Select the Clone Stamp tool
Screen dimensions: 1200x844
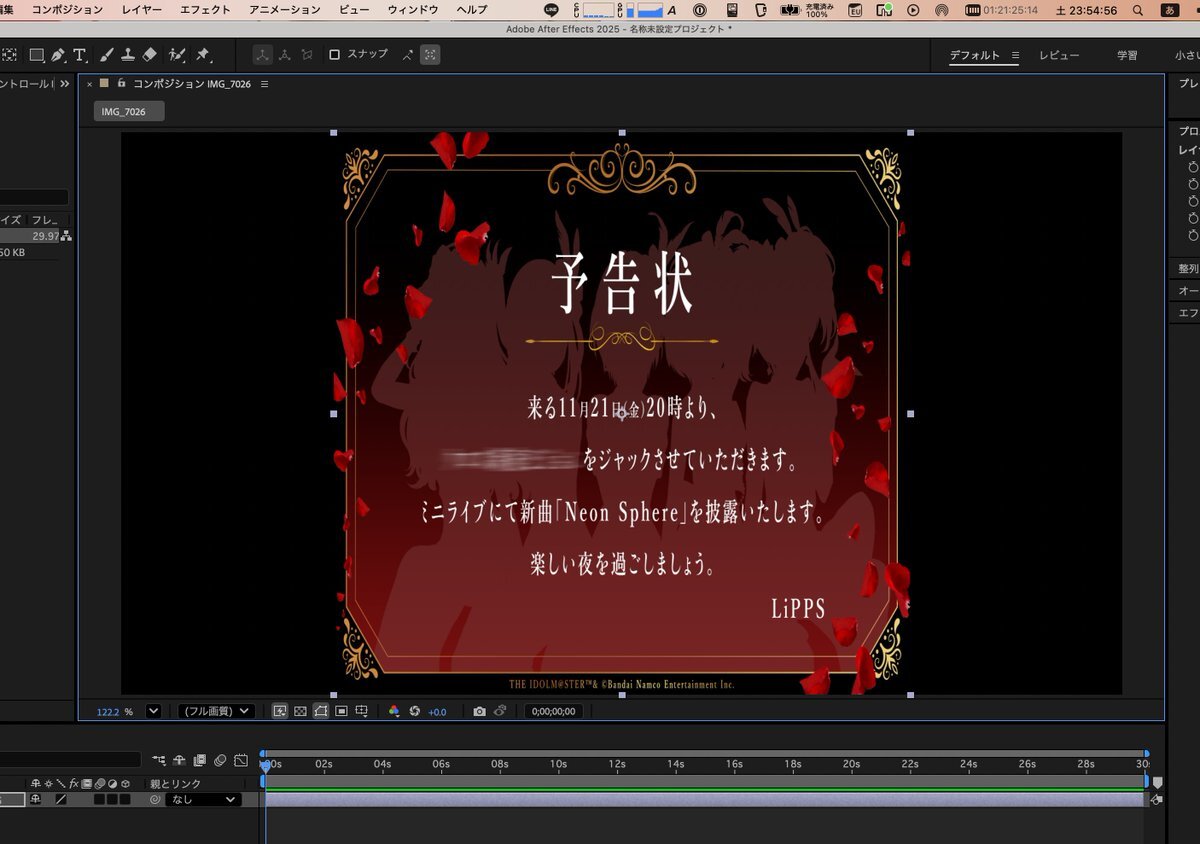coord(129,54)
